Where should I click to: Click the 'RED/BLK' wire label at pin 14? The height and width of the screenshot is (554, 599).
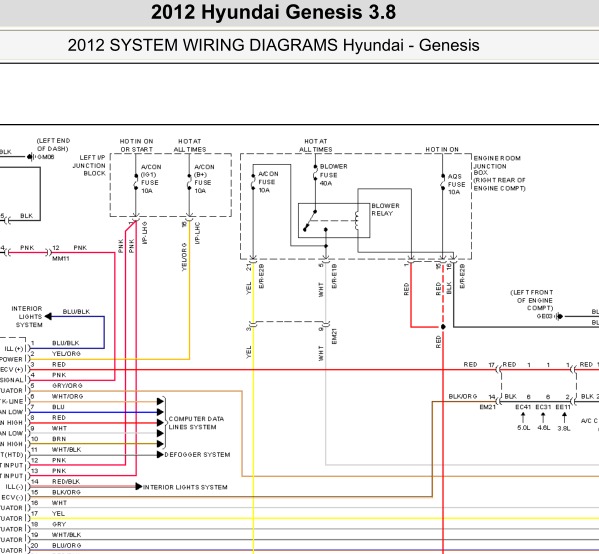click(x=66, y=482)
